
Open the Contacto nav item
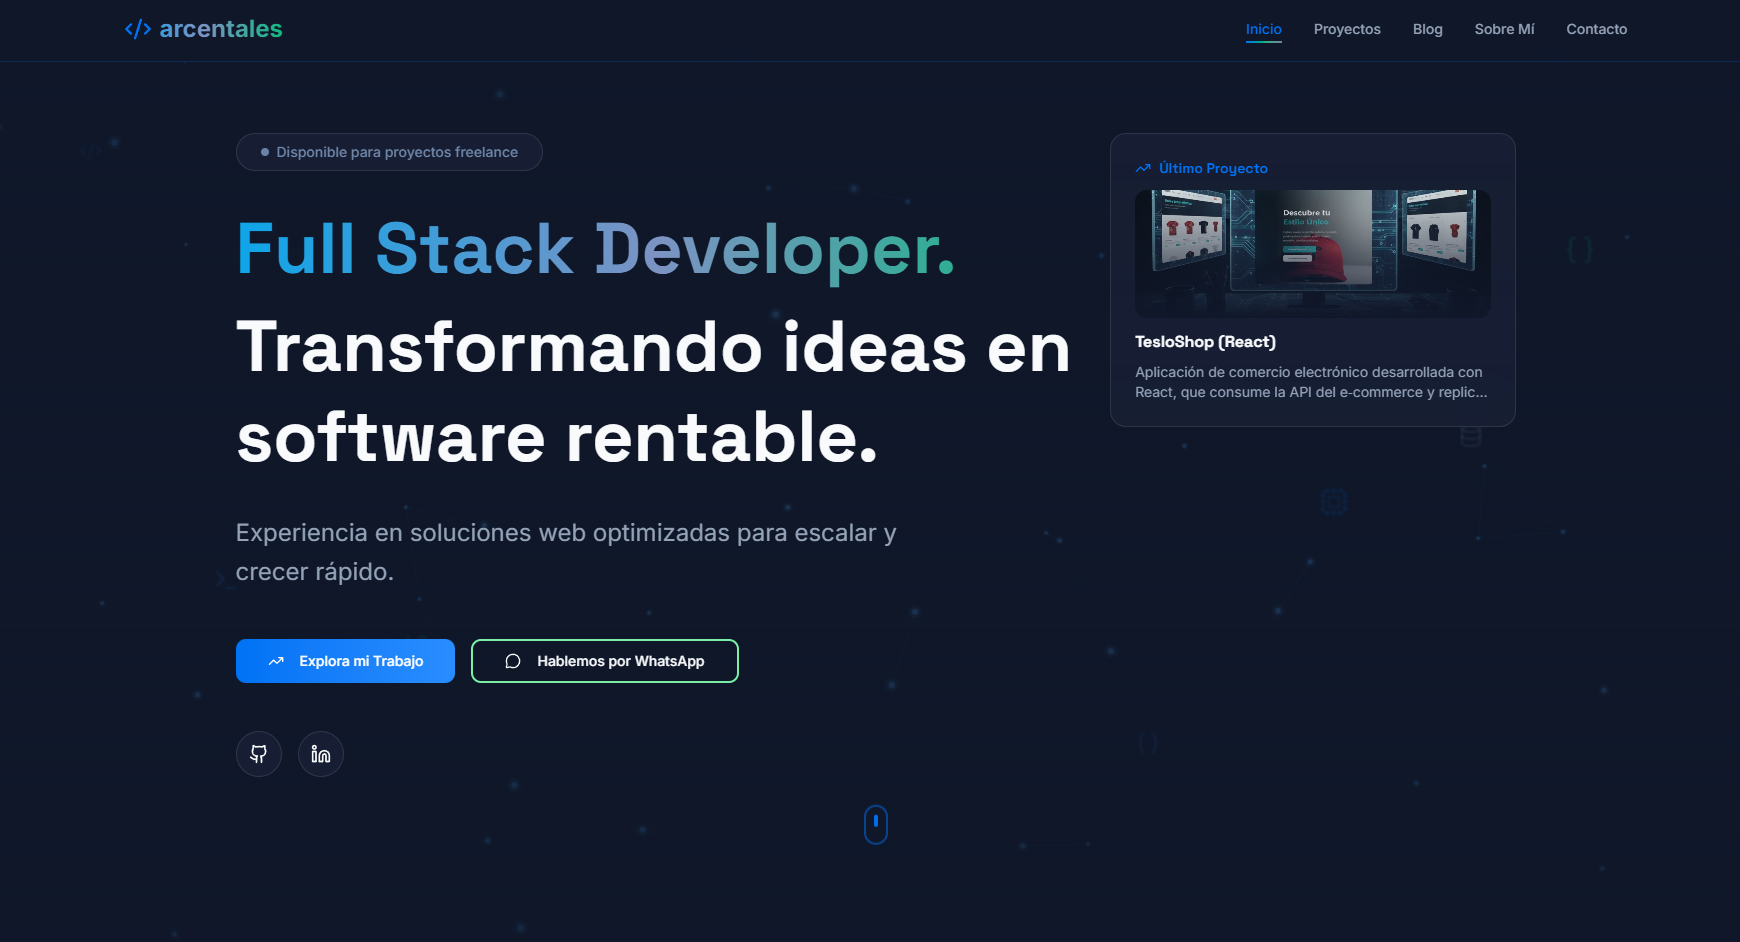(1597, 29)
